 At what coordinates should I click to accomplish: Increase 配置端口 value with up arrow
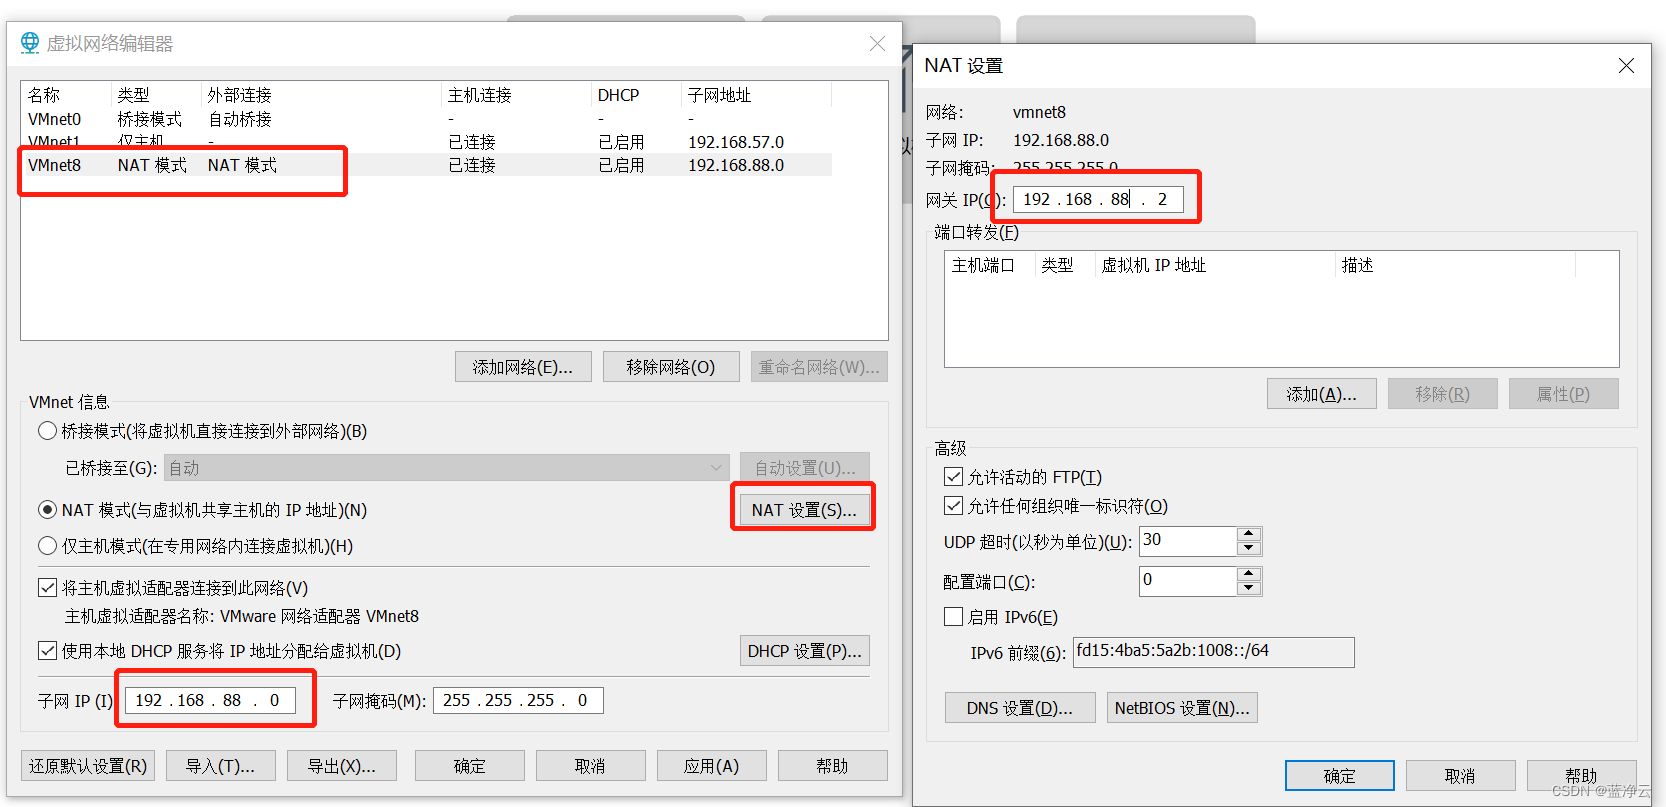tap(1248, 574)
